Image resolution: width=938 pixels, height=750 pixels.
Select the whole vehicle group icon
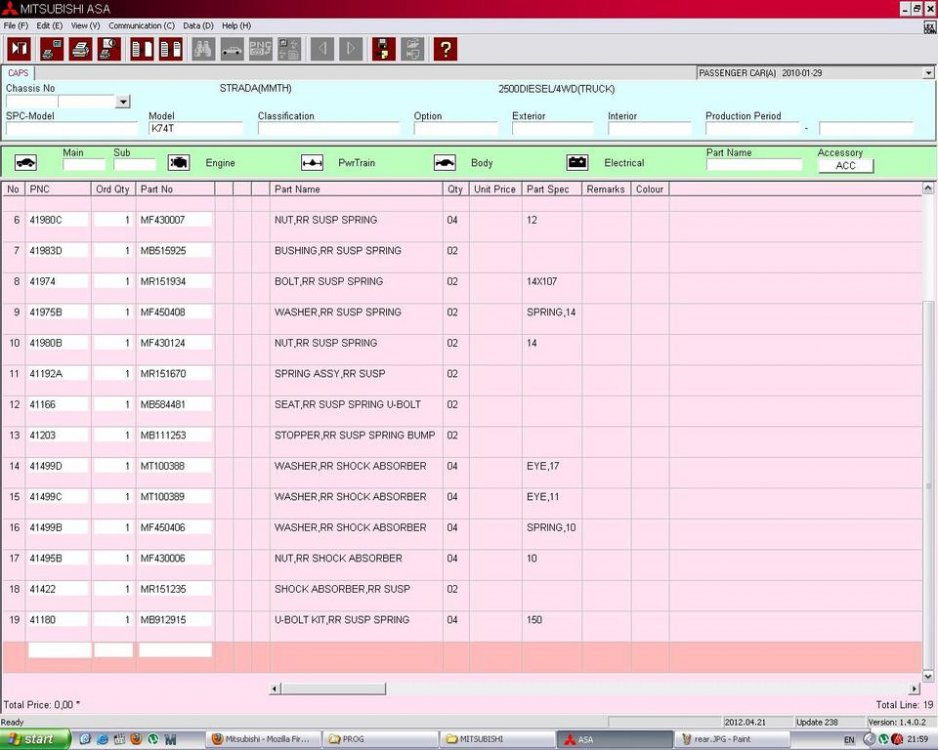26,162
